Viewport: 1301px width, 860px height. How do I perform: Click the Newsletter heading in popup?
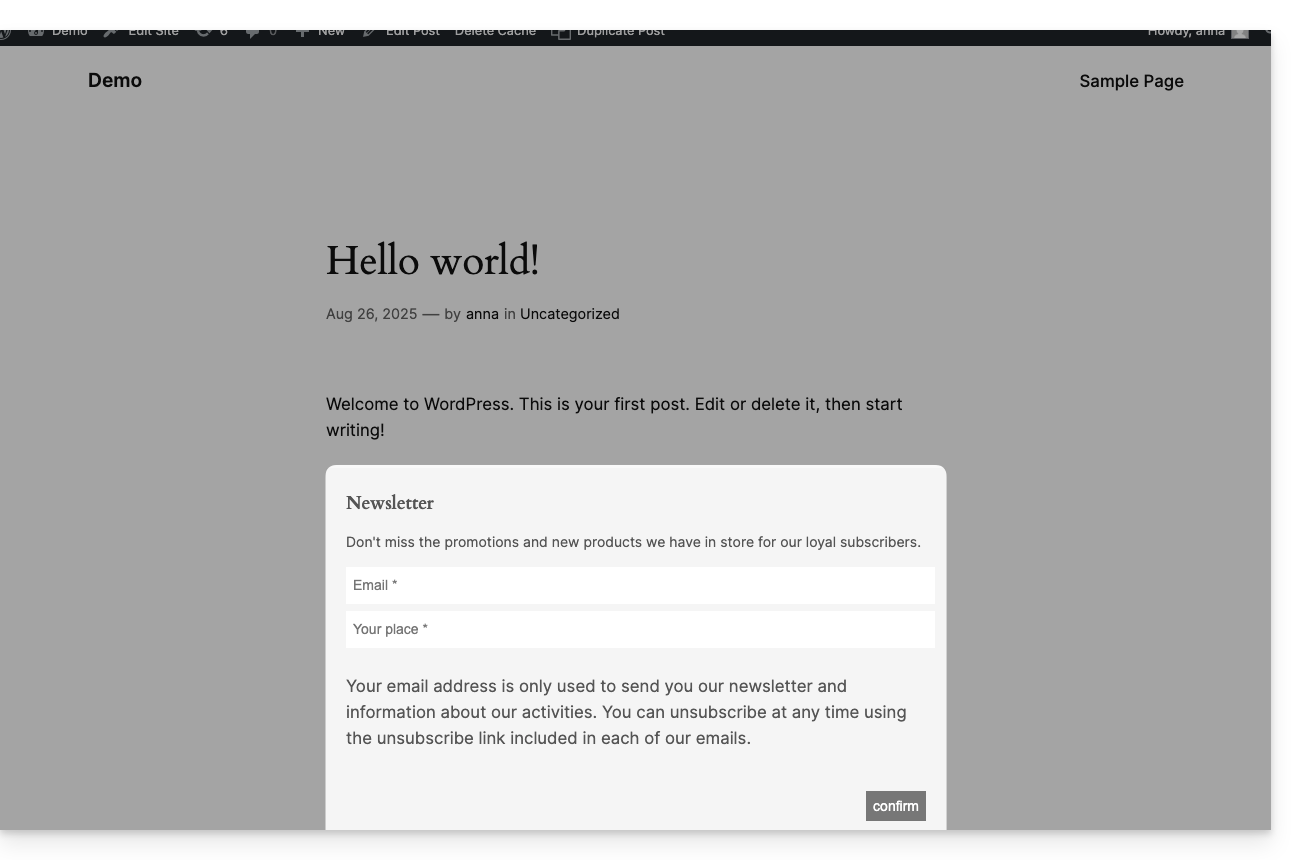pyautogui.click(x=390, y=503)
